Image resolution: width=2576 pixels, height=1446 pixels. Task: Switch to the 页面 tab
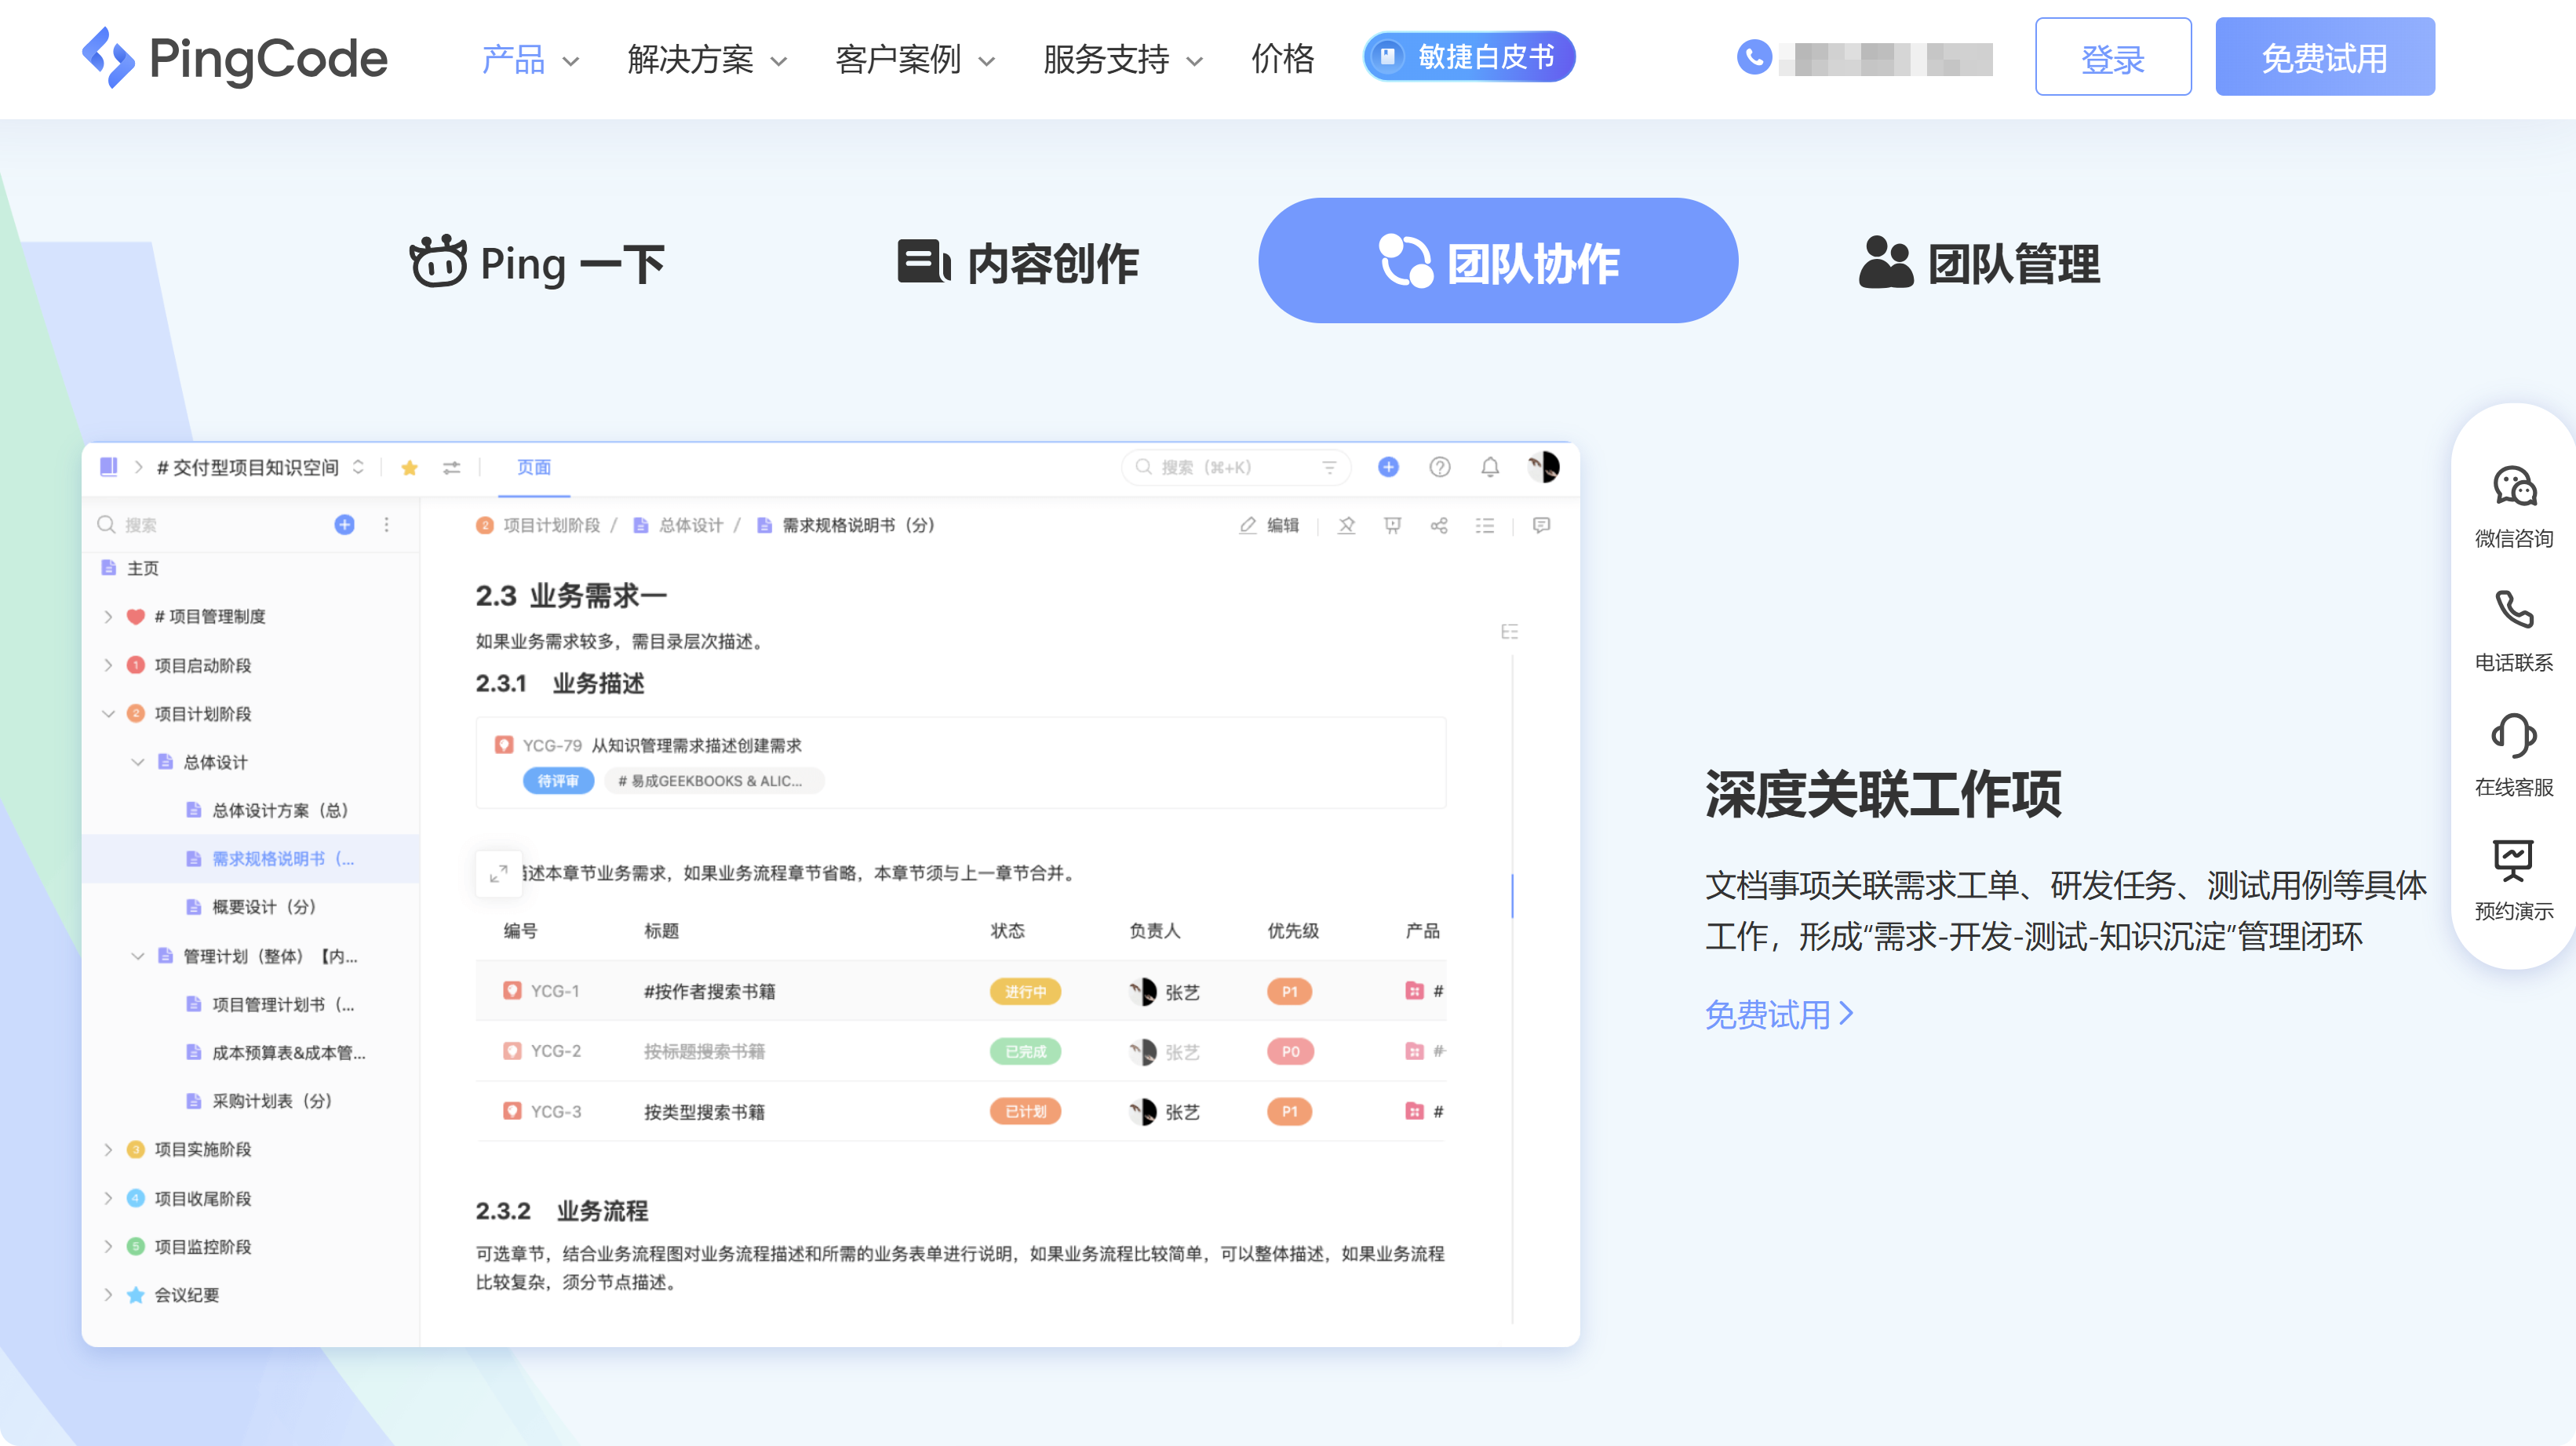(533, 467)
